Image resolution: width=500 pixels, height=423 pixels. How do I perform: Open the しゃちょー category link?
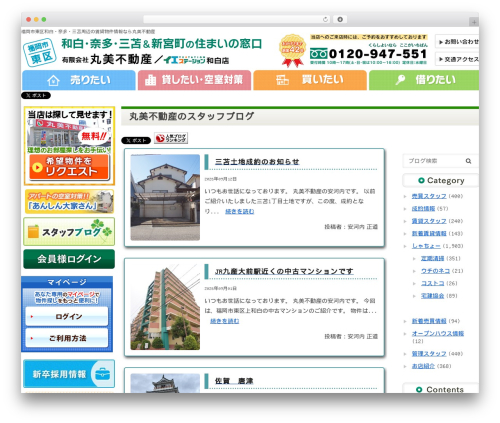[426, 246]
